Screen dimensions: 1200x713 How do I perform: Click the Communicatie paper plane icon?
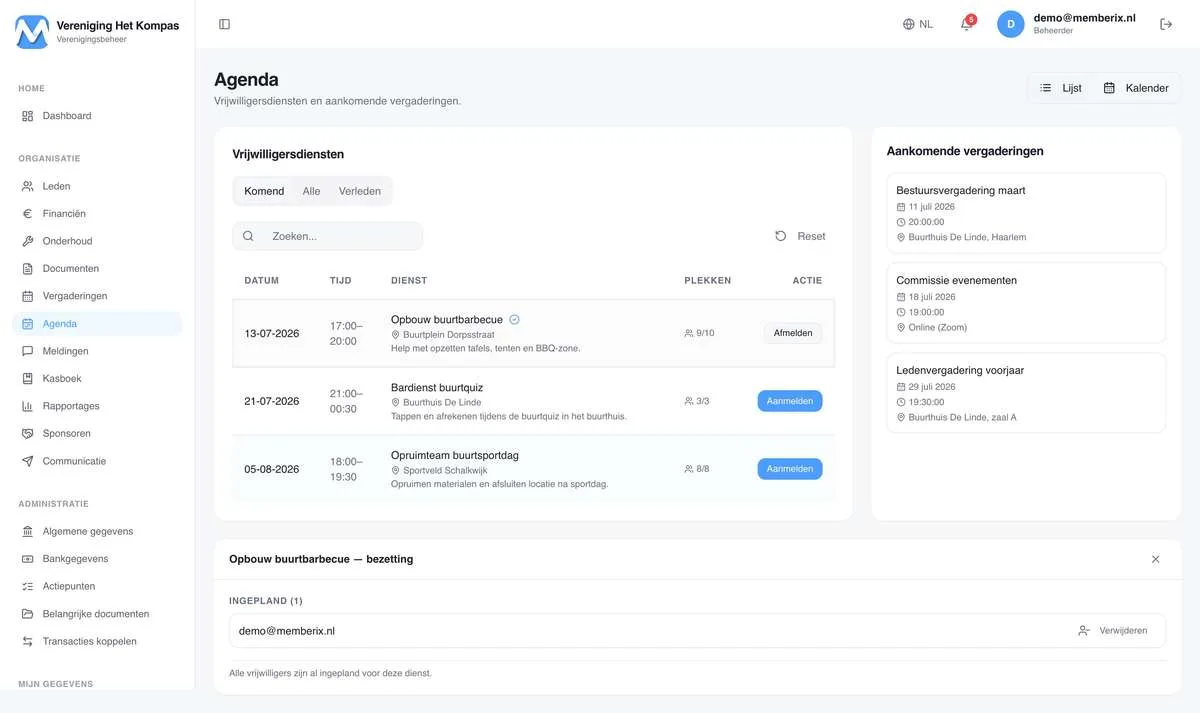point(28,461)
